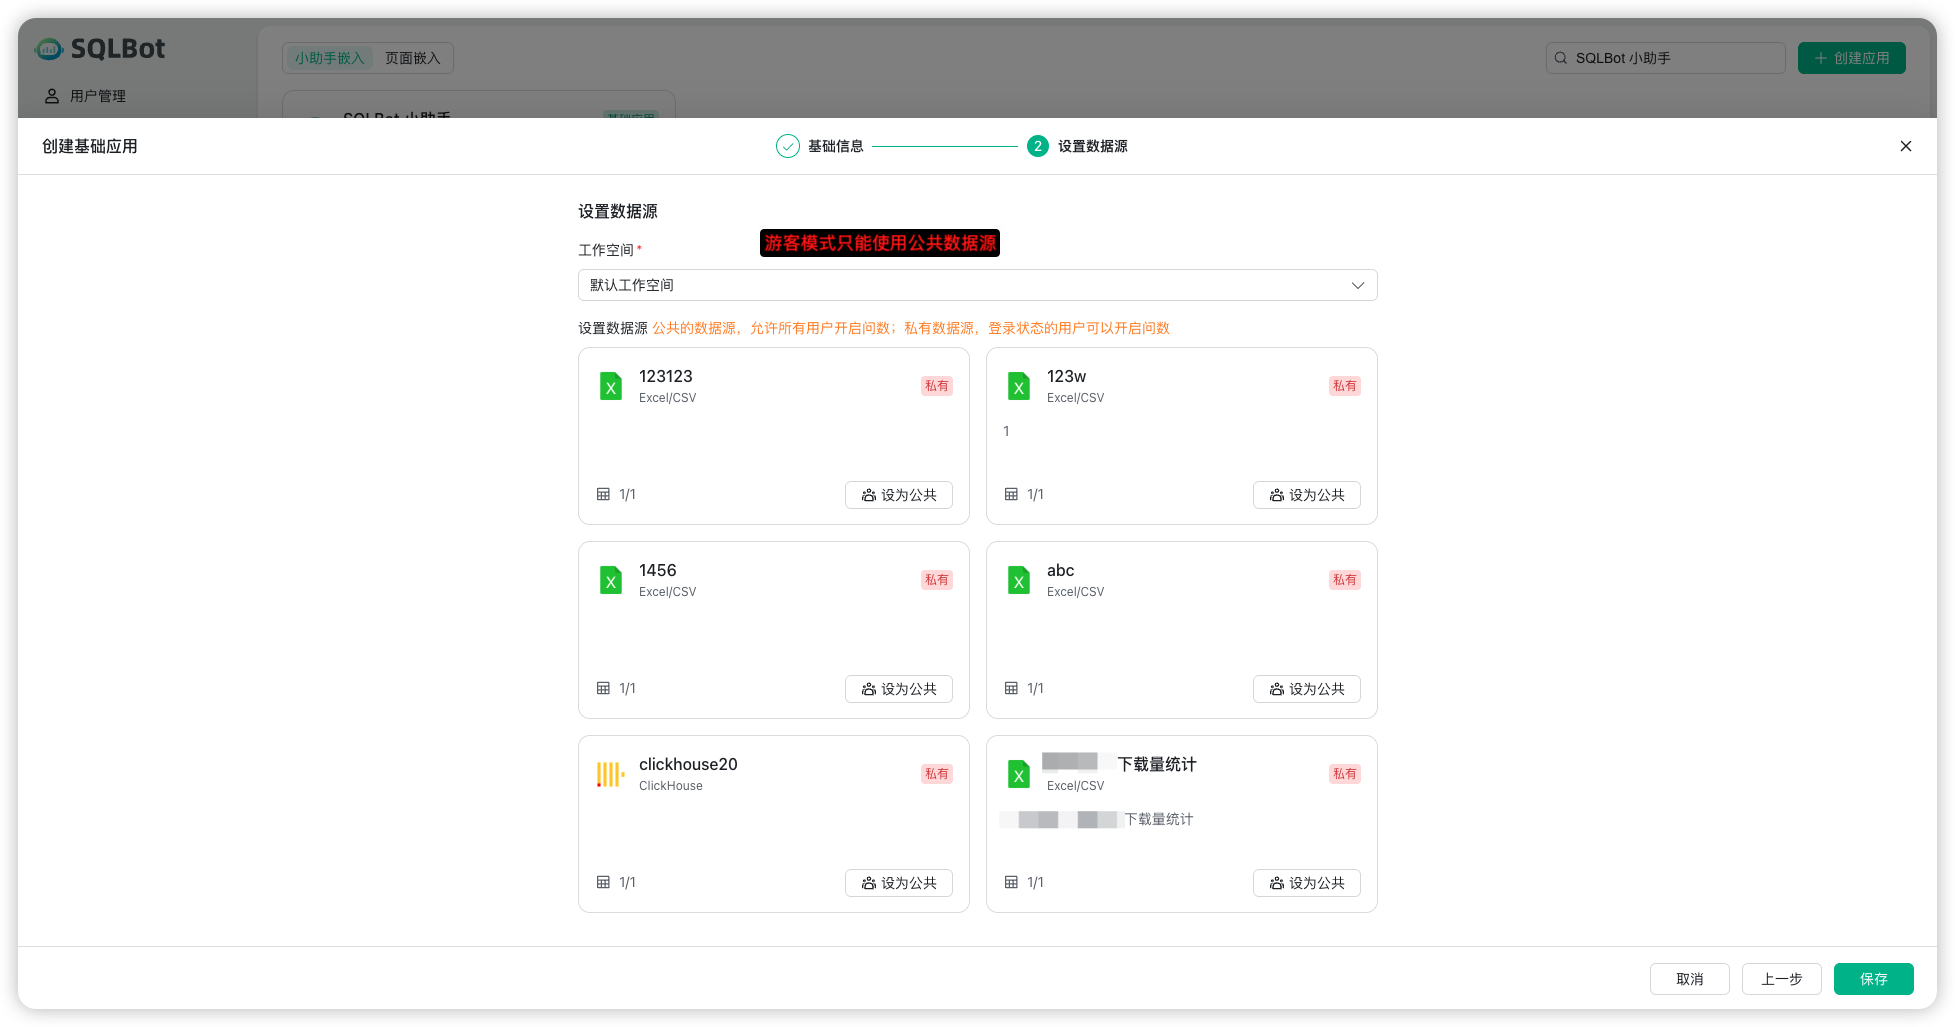Set 123w data source to public
The height and width of the screenshot is (1027, 1955).
pyautogui.click(x=1306, y=495)
